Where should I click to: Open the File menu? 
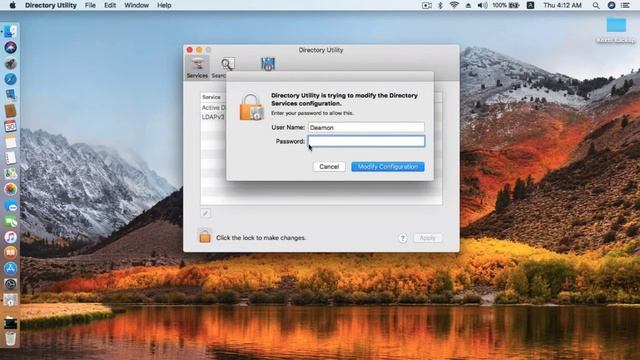point(90,5)
